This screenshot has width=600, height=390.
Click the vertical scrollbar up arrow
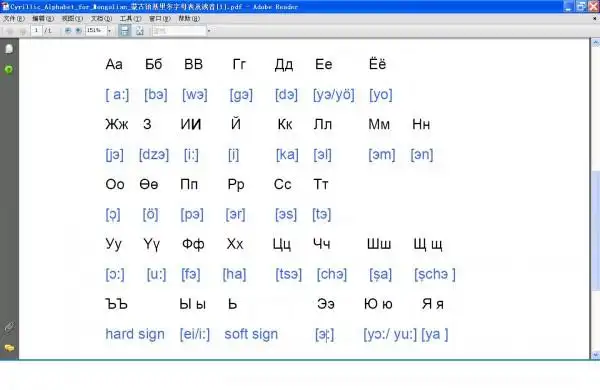(595, 43)
